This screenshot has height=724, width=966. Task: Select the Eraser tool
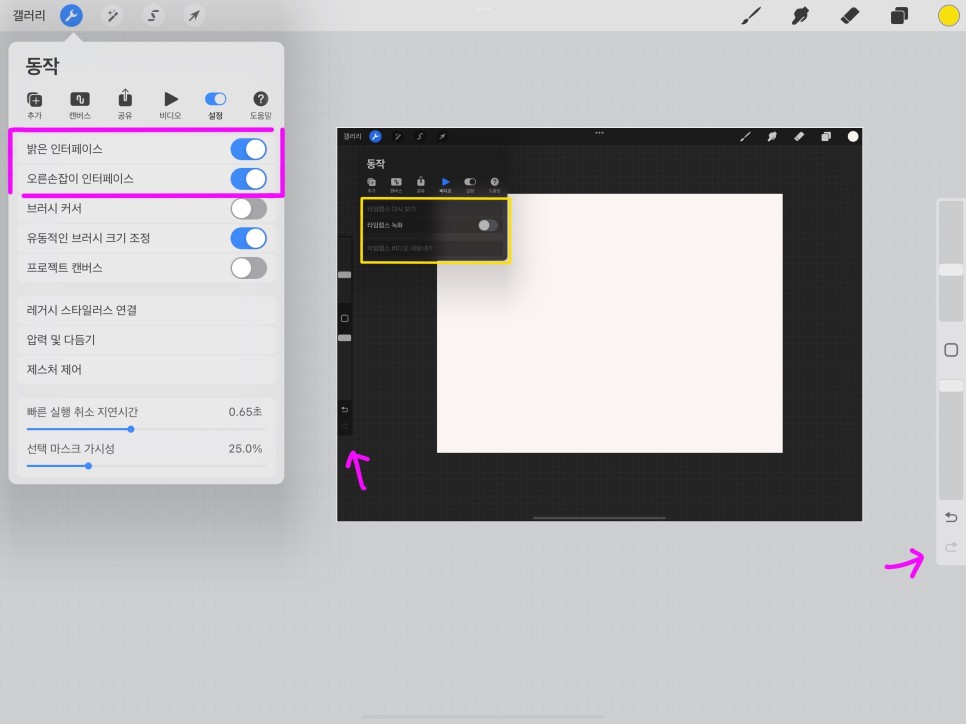click(850, 15)
